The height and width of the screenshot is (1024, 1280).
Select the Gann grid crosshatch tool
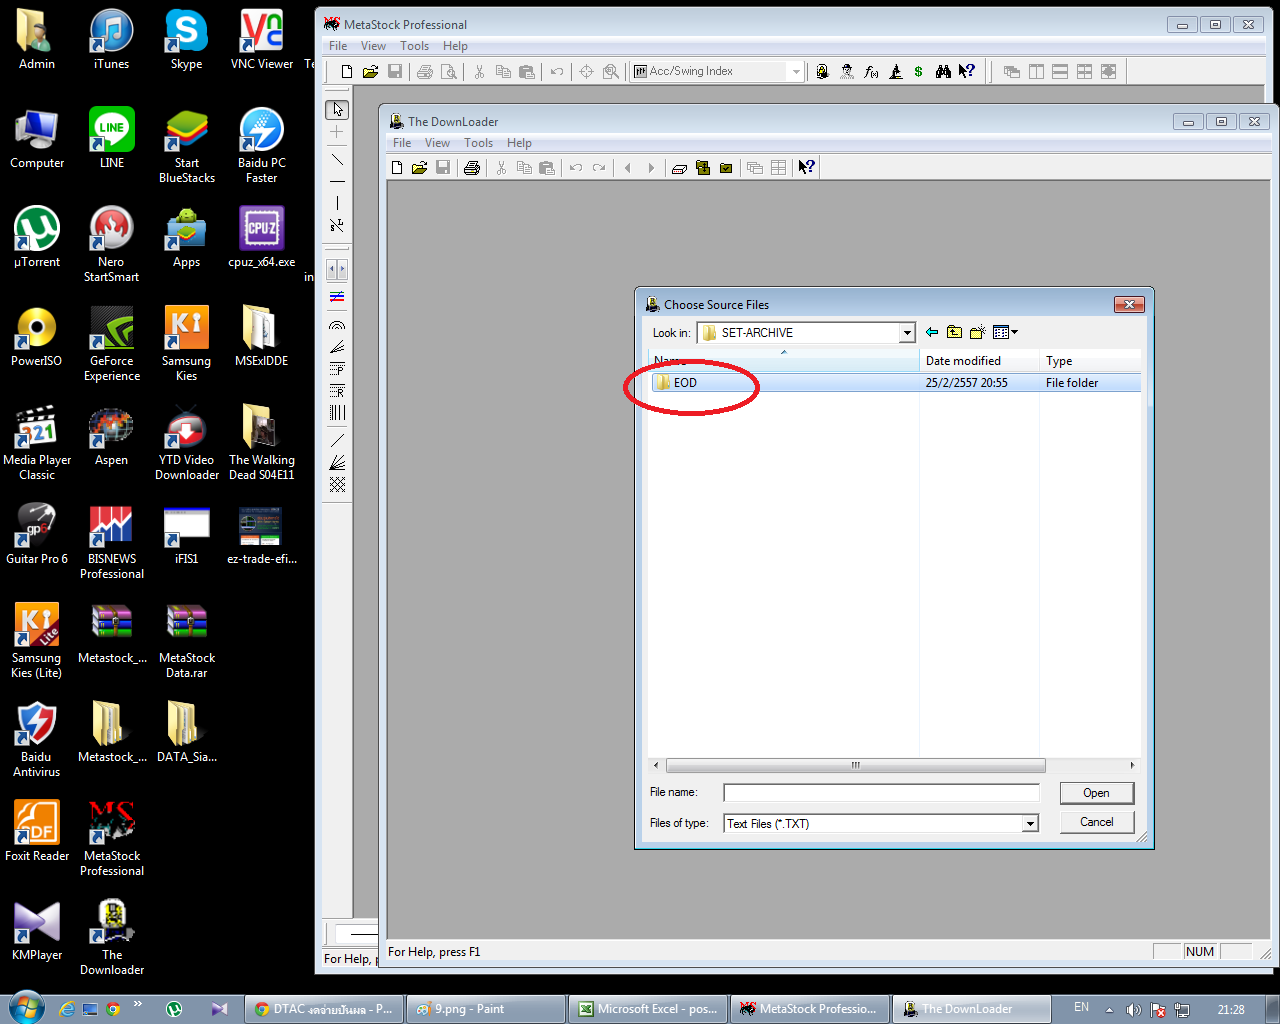pos(337,485)
